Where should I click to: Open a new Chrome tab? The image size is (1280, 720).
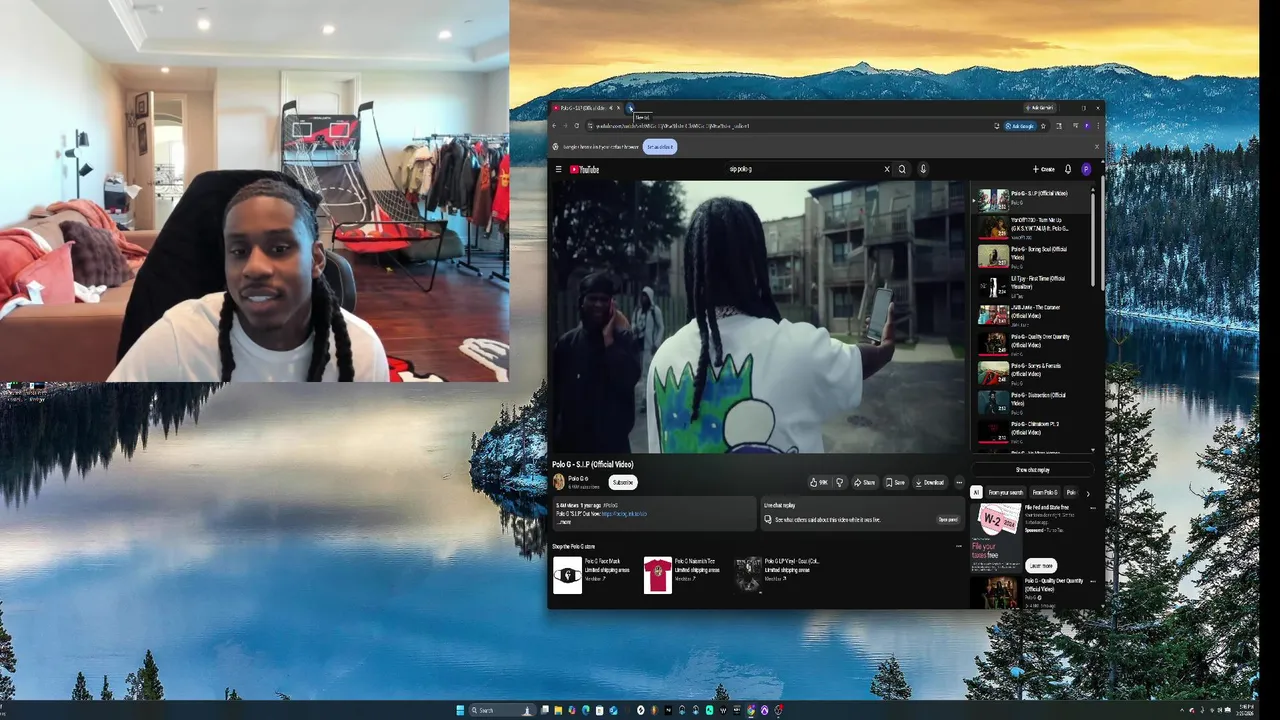(x=630, y=108)
